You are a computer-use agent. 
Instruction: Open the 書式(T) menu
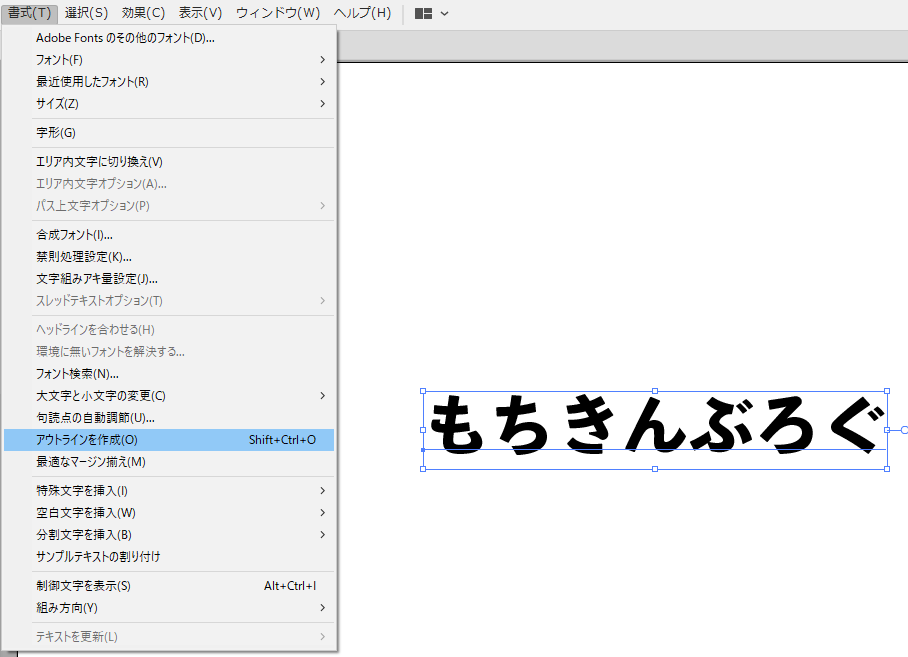29,12
